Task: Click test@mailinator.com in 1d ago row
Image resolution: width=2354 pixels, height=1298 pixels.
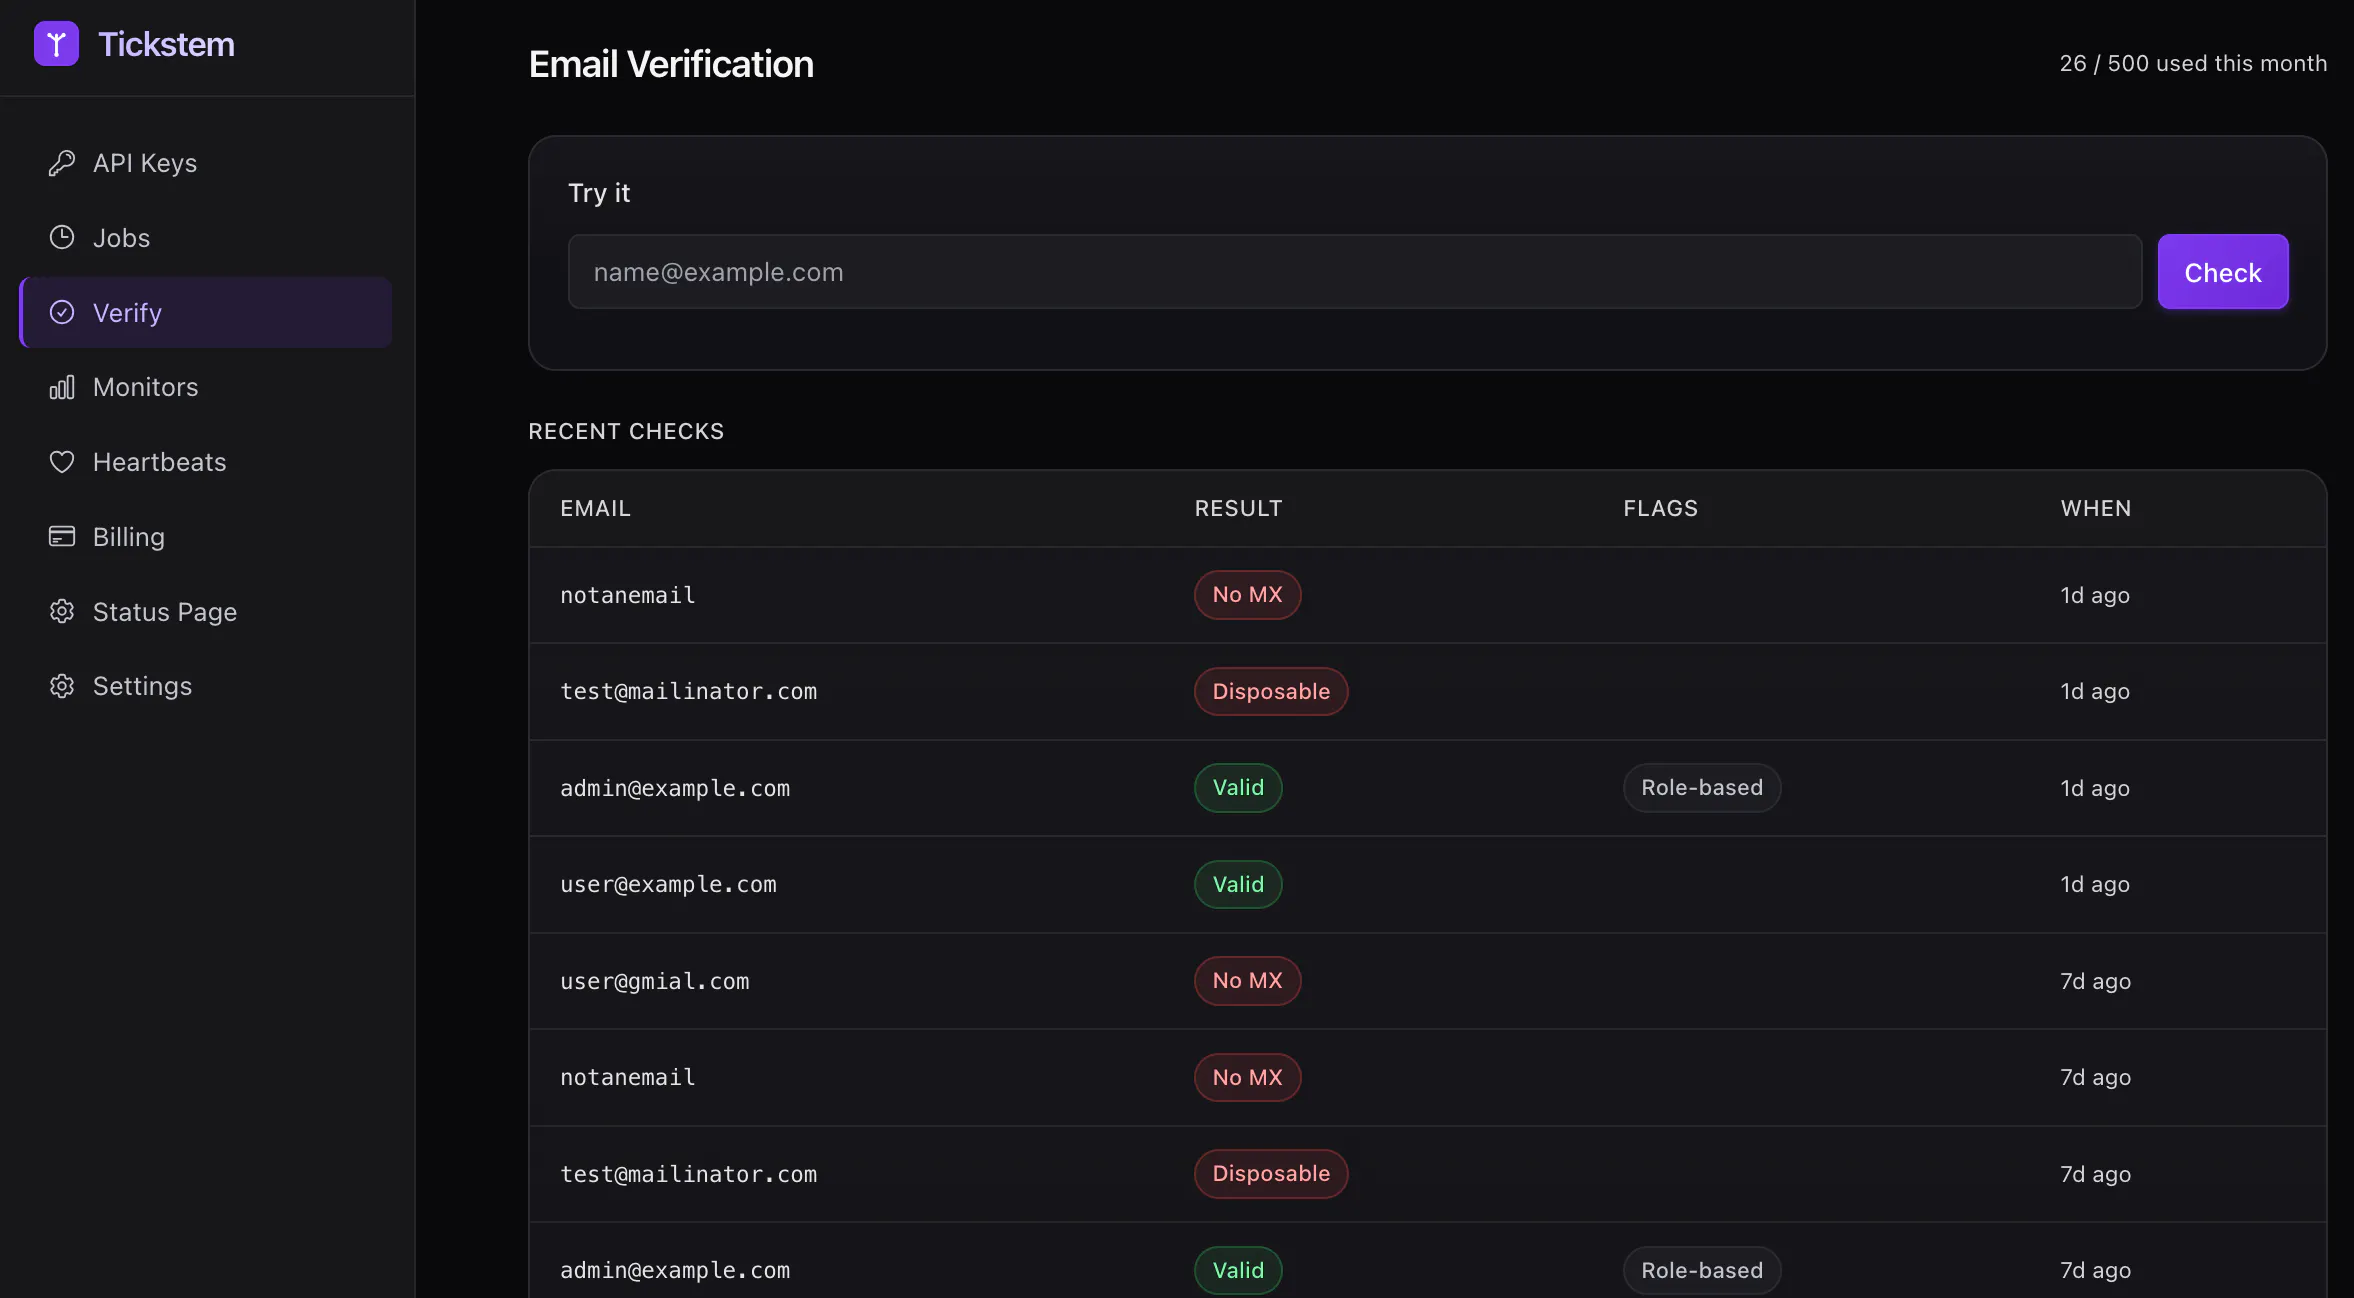Action: [x=688, y=691]
